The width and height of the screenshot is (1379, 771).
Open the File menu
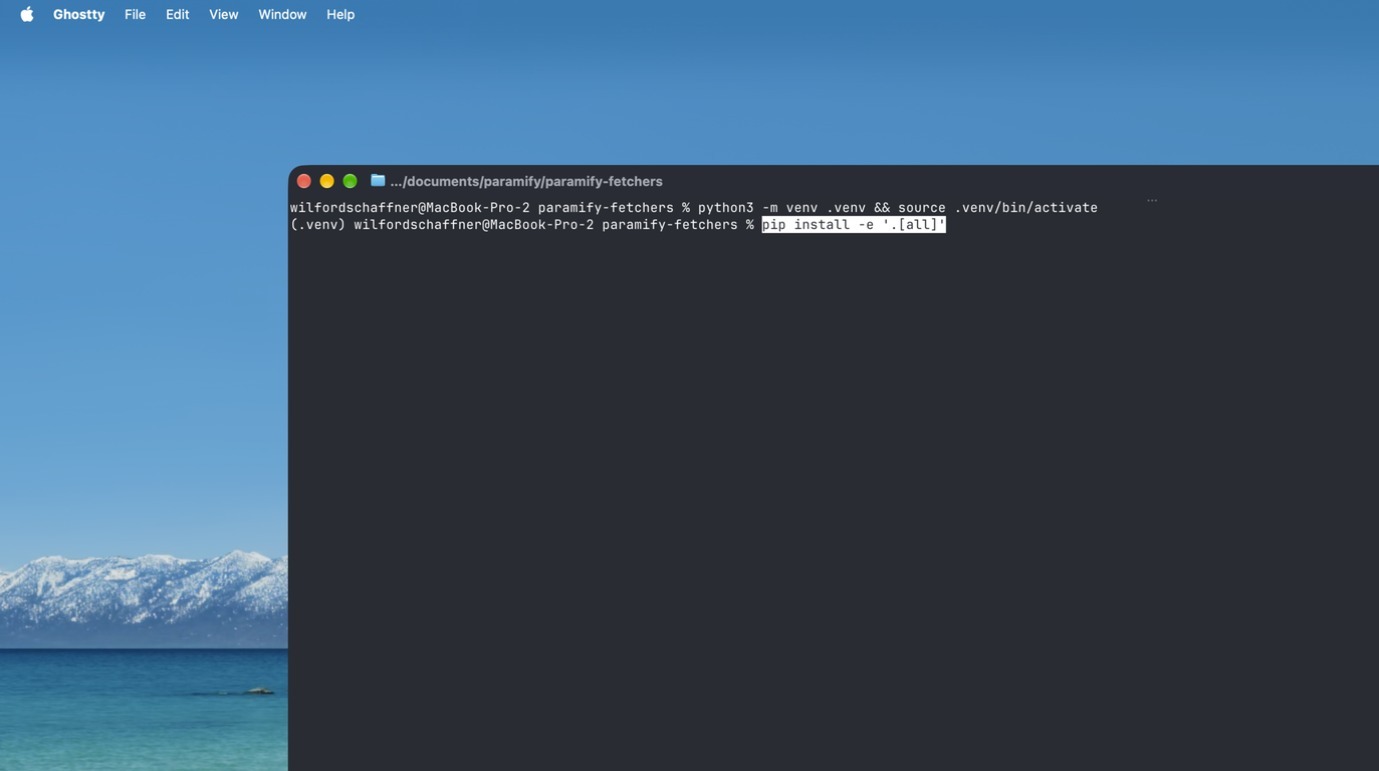coord(135,14)
